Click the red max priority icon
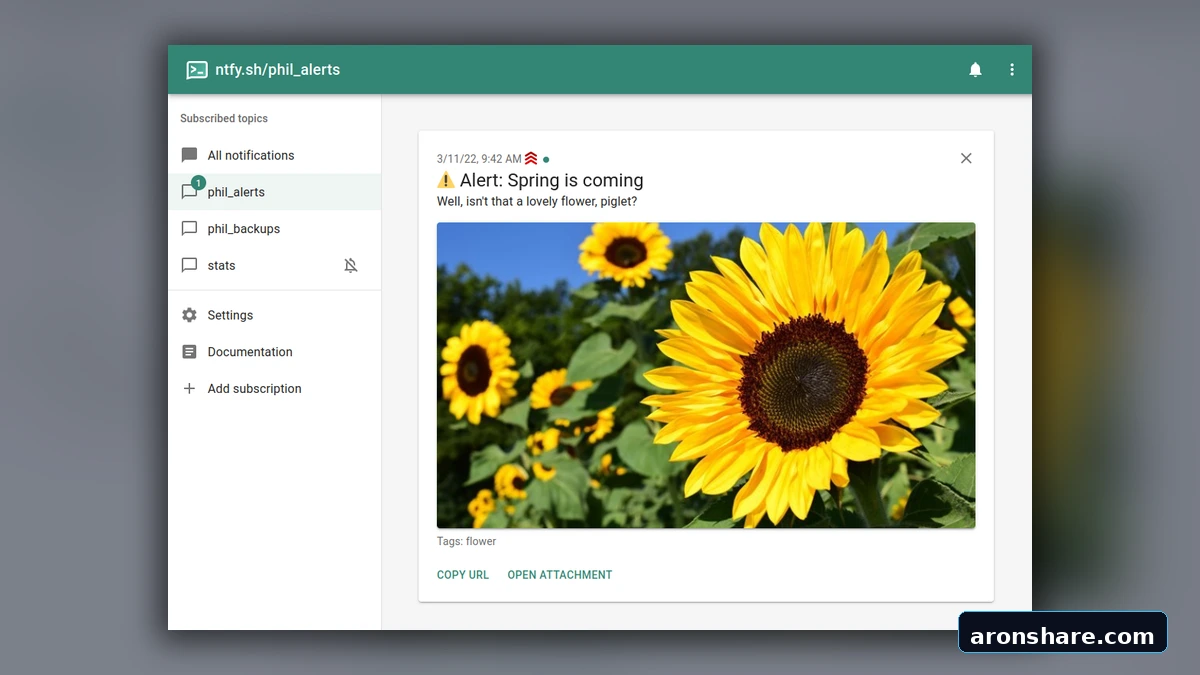The image size is (1200, 675). click(x=531, y=158)
